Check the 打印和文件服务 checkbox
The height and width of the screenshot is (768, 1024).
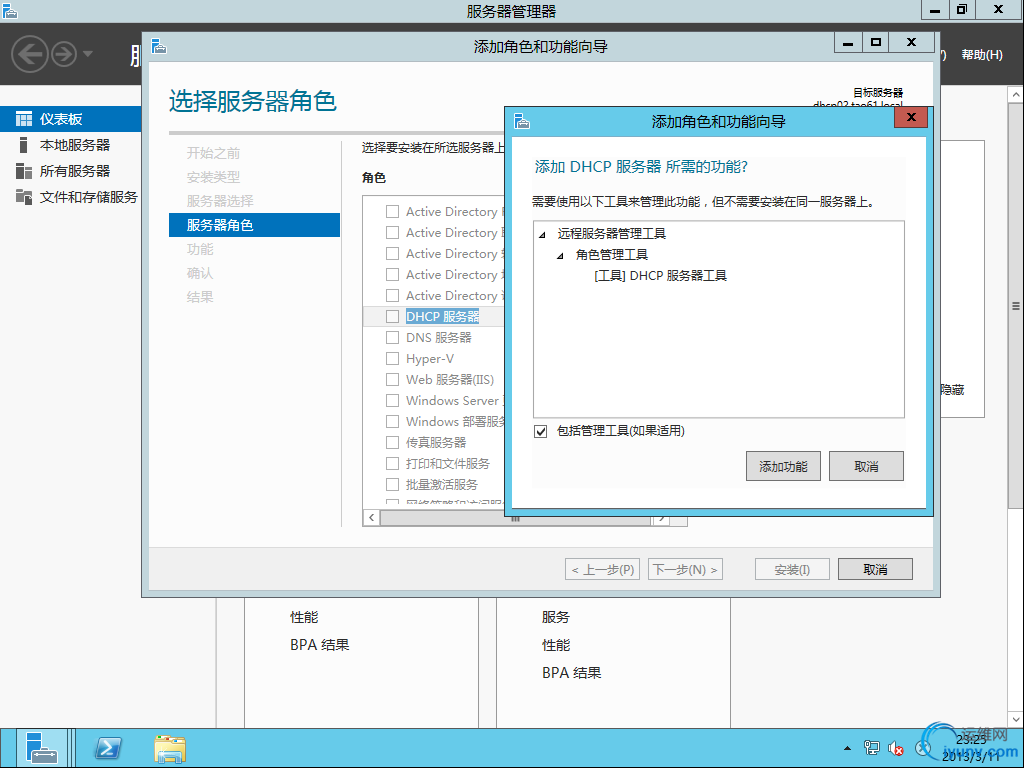pyautogui.click(x=392, y=464)
